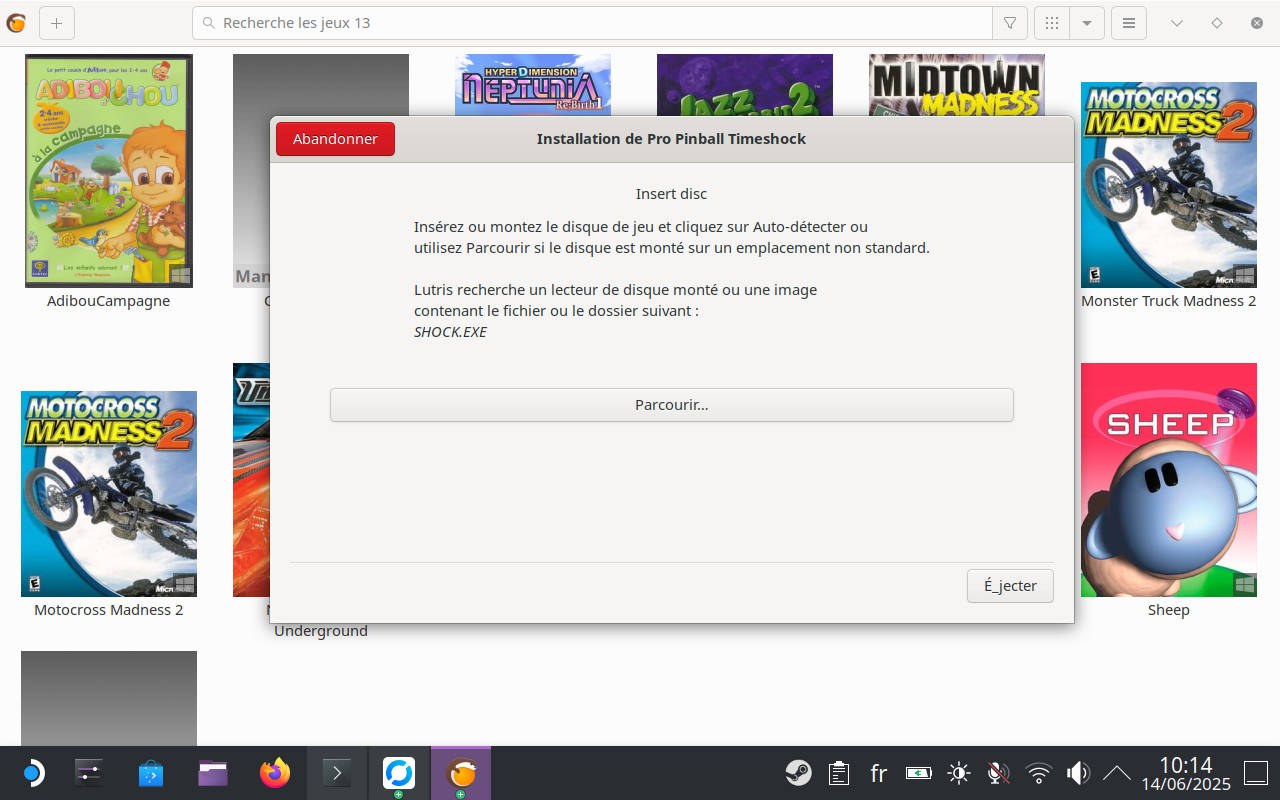Open System Settings from taskbar
The width and height of the screenshot is (1280, 800).
point(89,773)
